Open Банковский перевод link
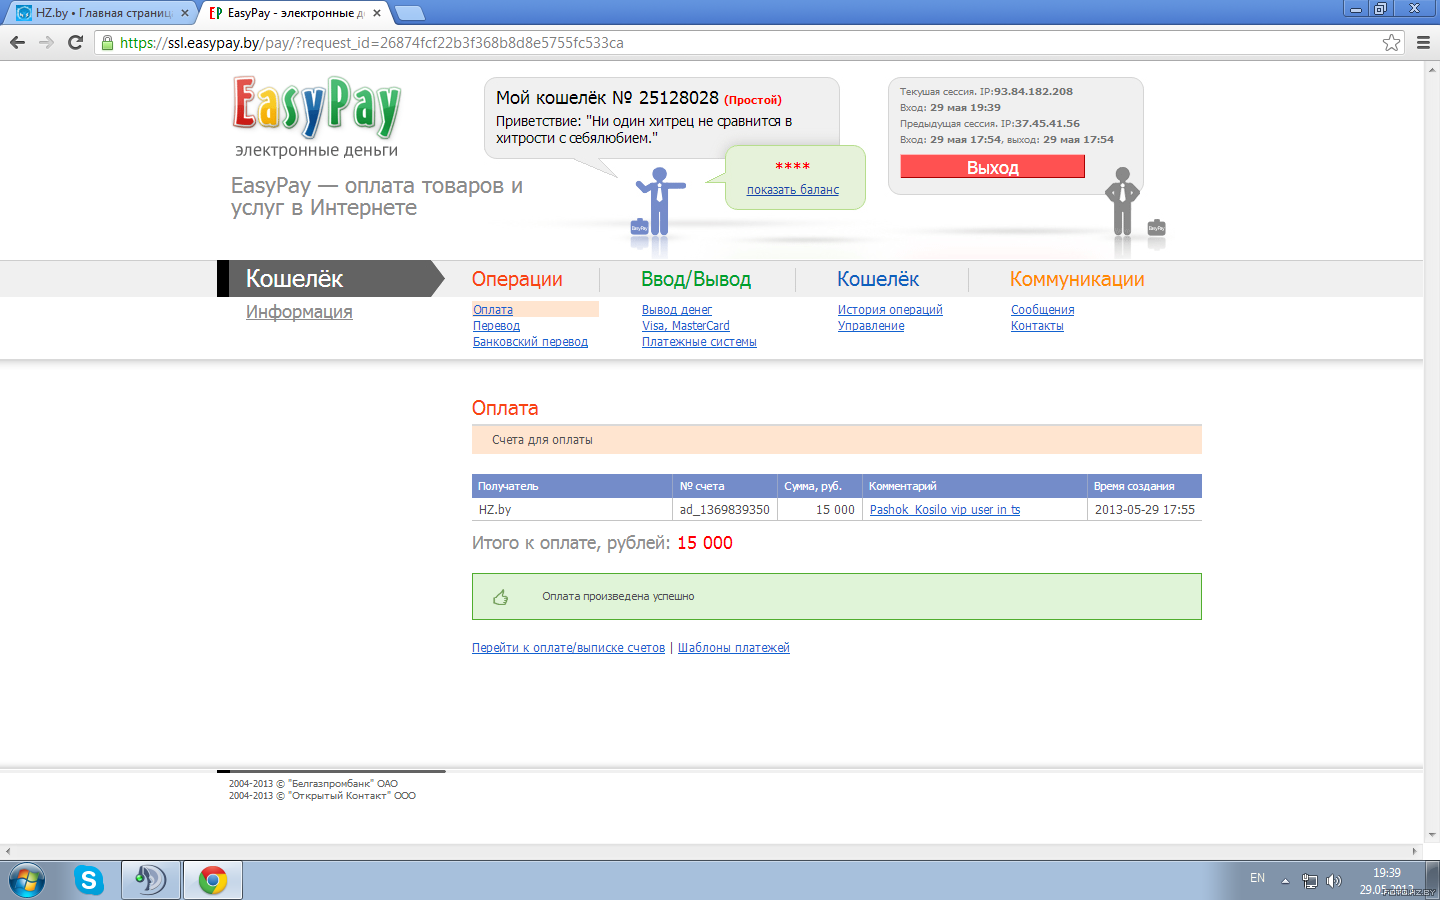This screenshot has width=1440, height=900. (x=530, y=342)
